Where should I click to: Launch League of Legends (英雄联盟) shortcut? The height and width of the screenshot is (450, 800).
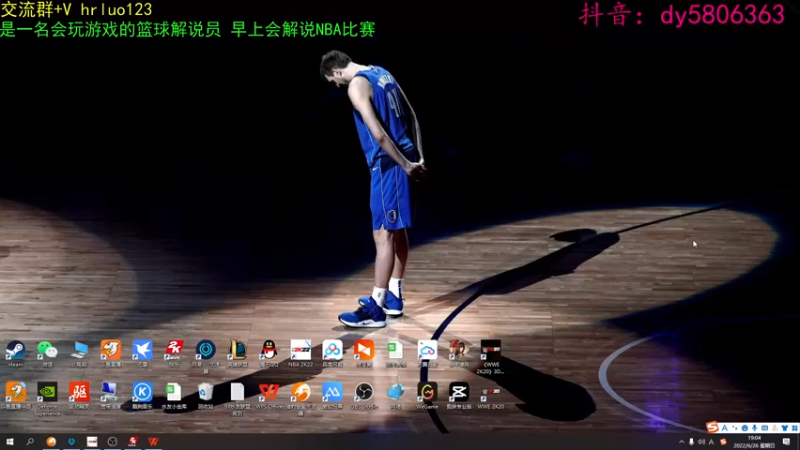(x=237, y=353)
